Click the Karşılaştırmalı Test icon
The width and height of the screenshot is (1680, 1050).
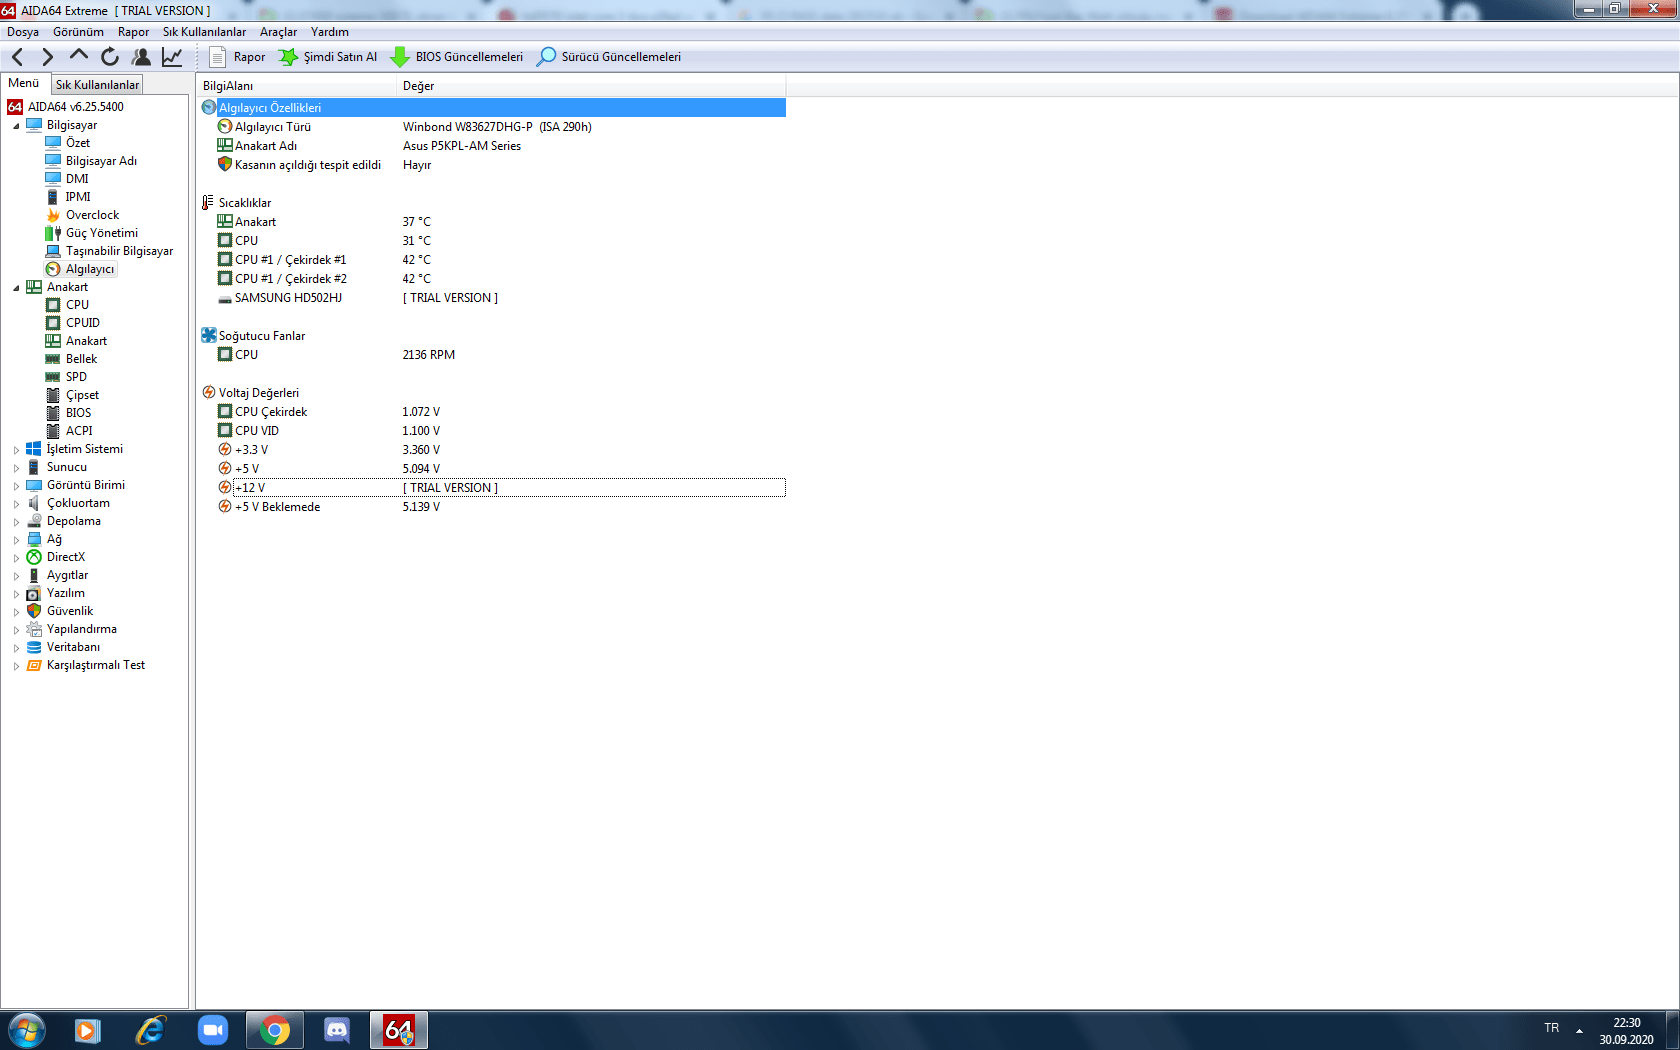(34, 665)
